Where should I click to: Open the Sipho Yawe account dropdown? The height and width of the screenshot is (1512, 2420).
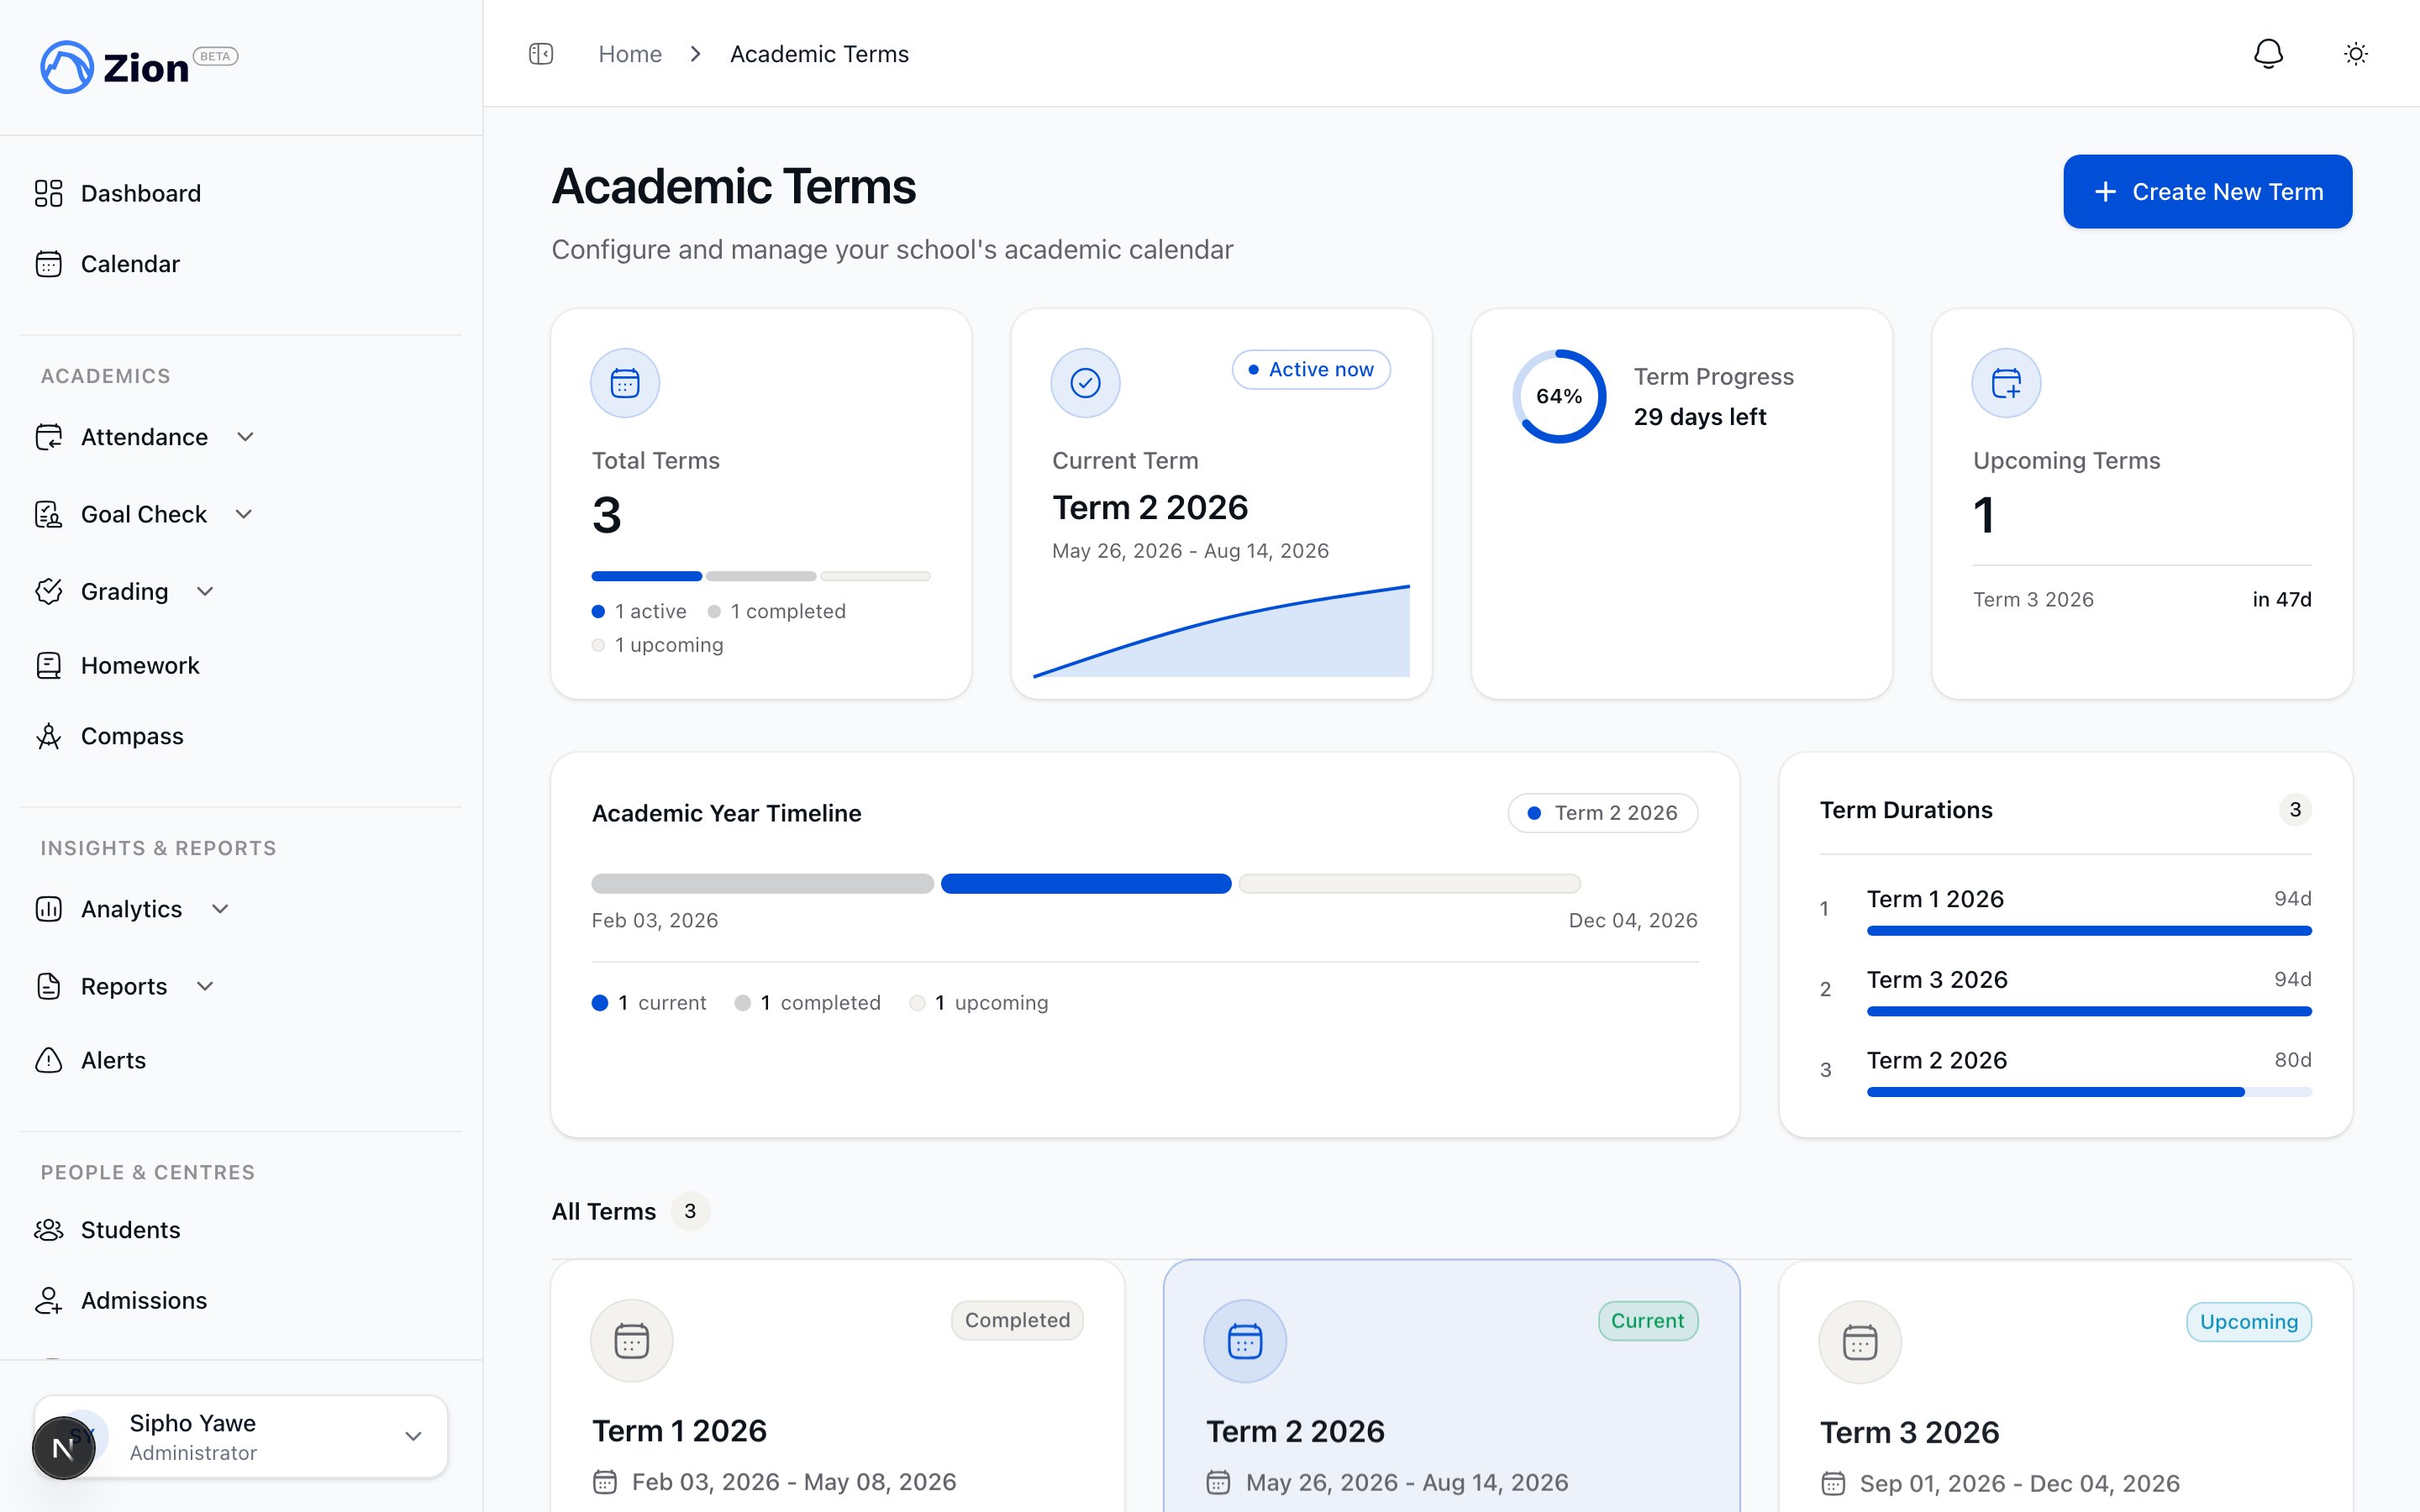click(x=241, y=1436)
